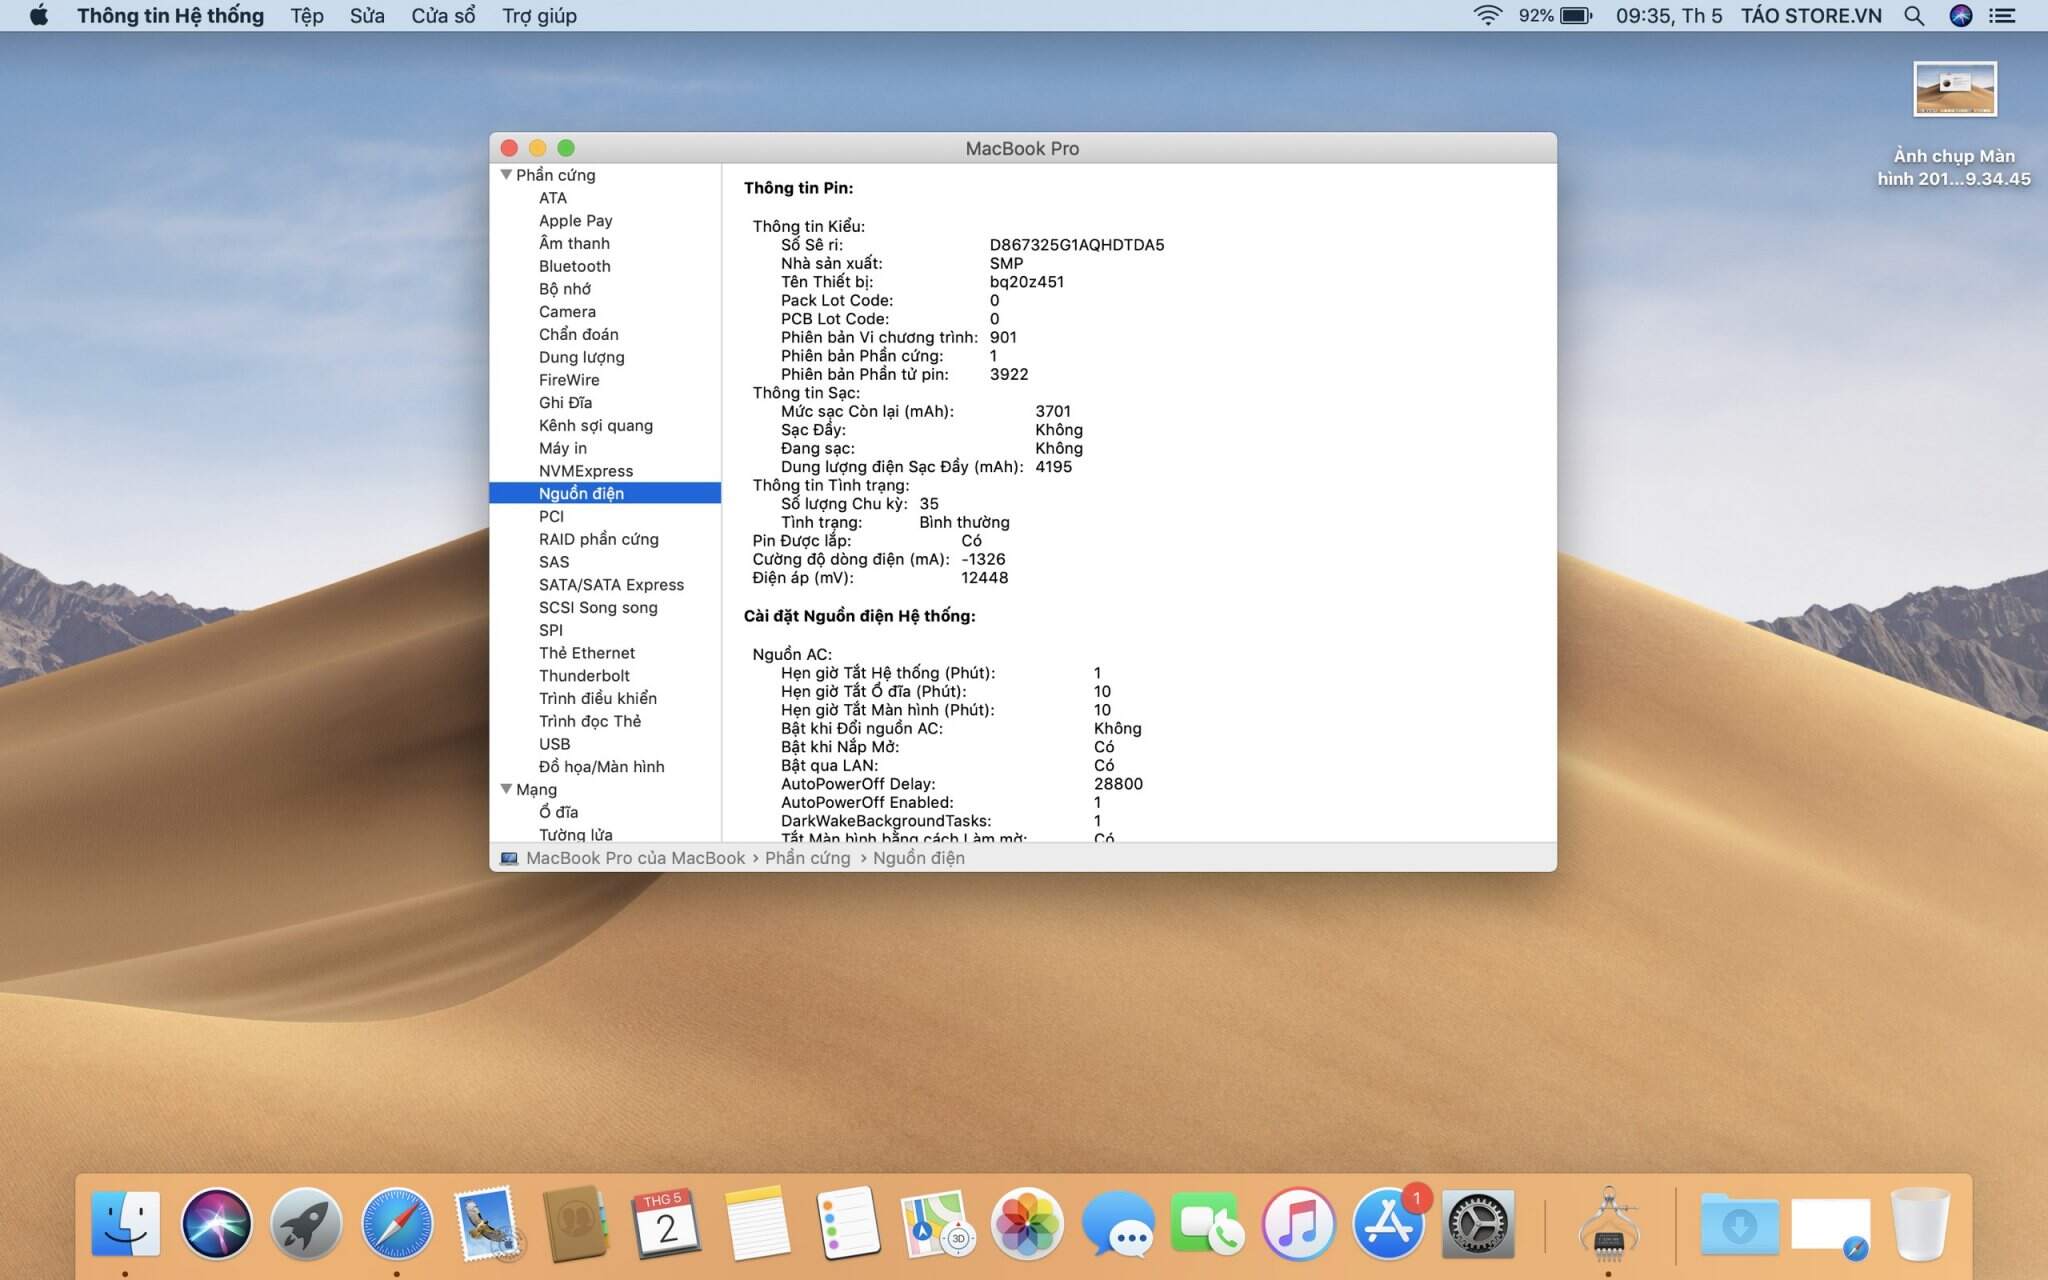Select Bluetooth in the hardware sidebar
This screenshot has width=2048, height=1280.
point(574,266)
